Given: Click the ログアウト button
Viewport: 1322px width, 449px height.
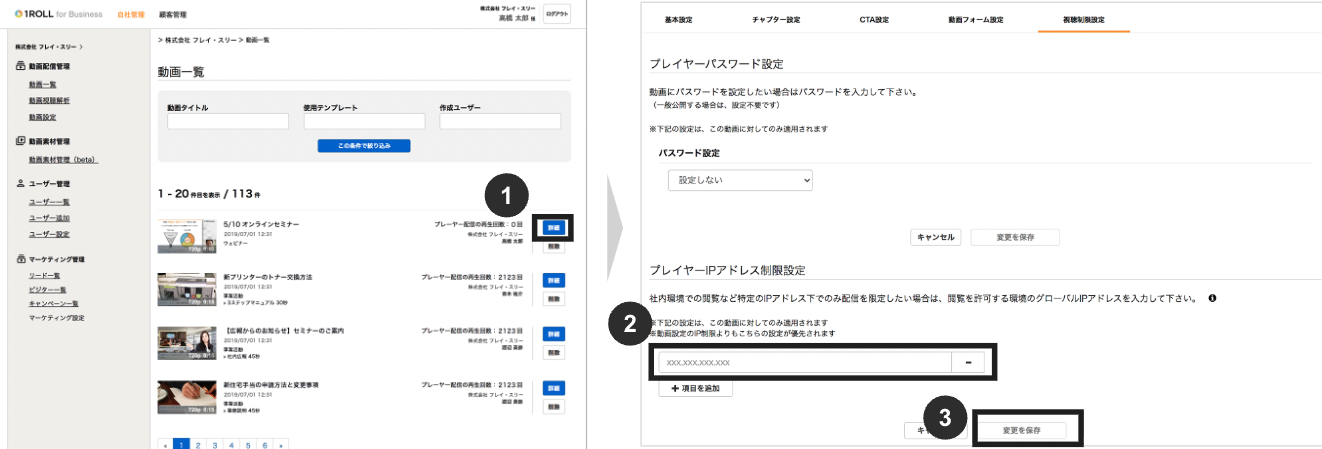Looking at the screenshot, I should click(x=556, y=15).
